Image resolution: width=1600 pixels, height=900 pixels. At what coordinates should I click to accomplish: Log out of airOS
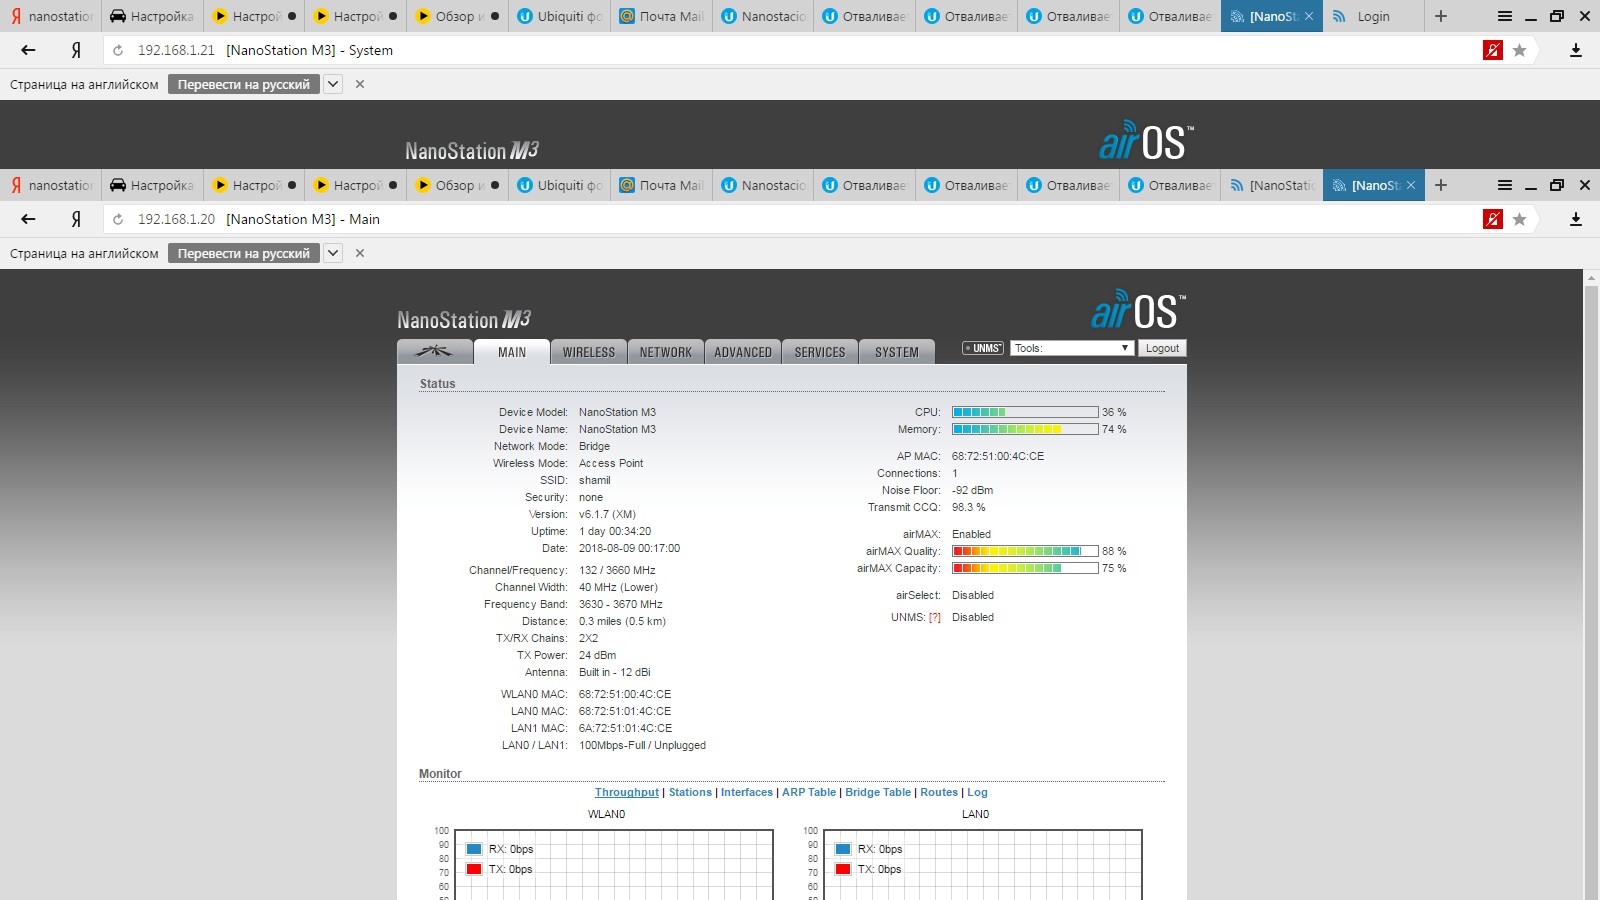point(1162,348)
